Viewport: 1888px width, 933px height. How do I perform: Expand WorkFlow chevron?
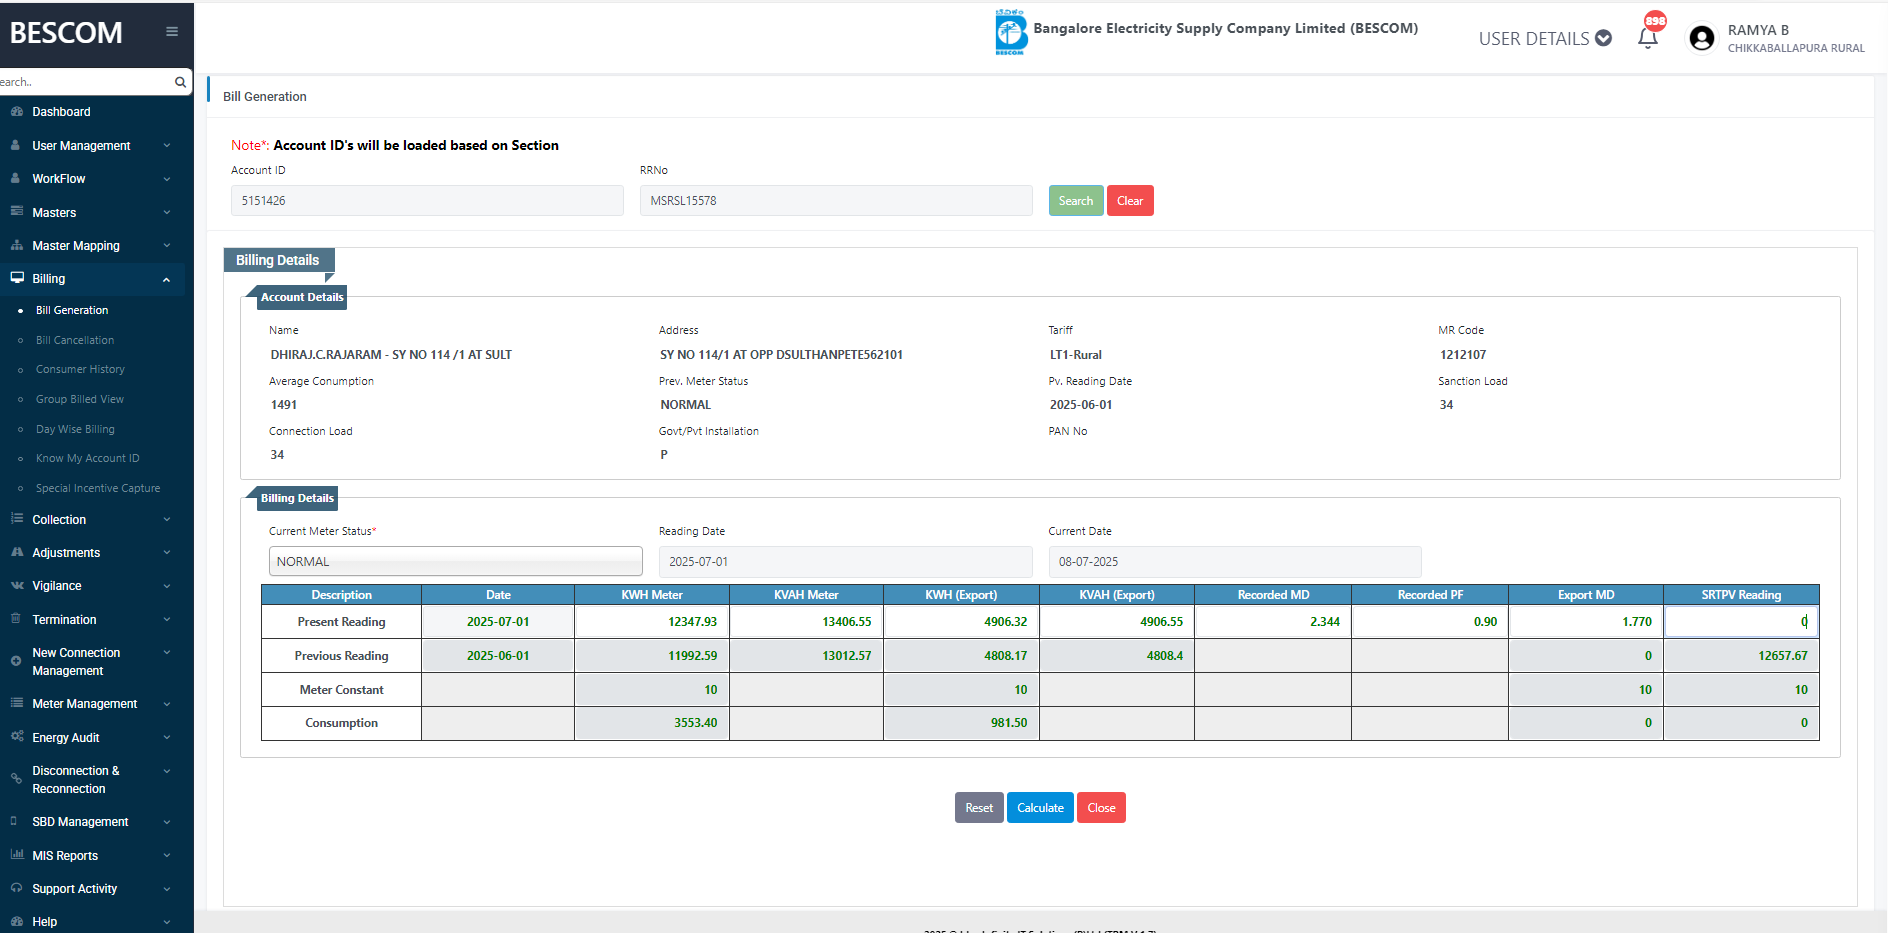click(167, 179)
